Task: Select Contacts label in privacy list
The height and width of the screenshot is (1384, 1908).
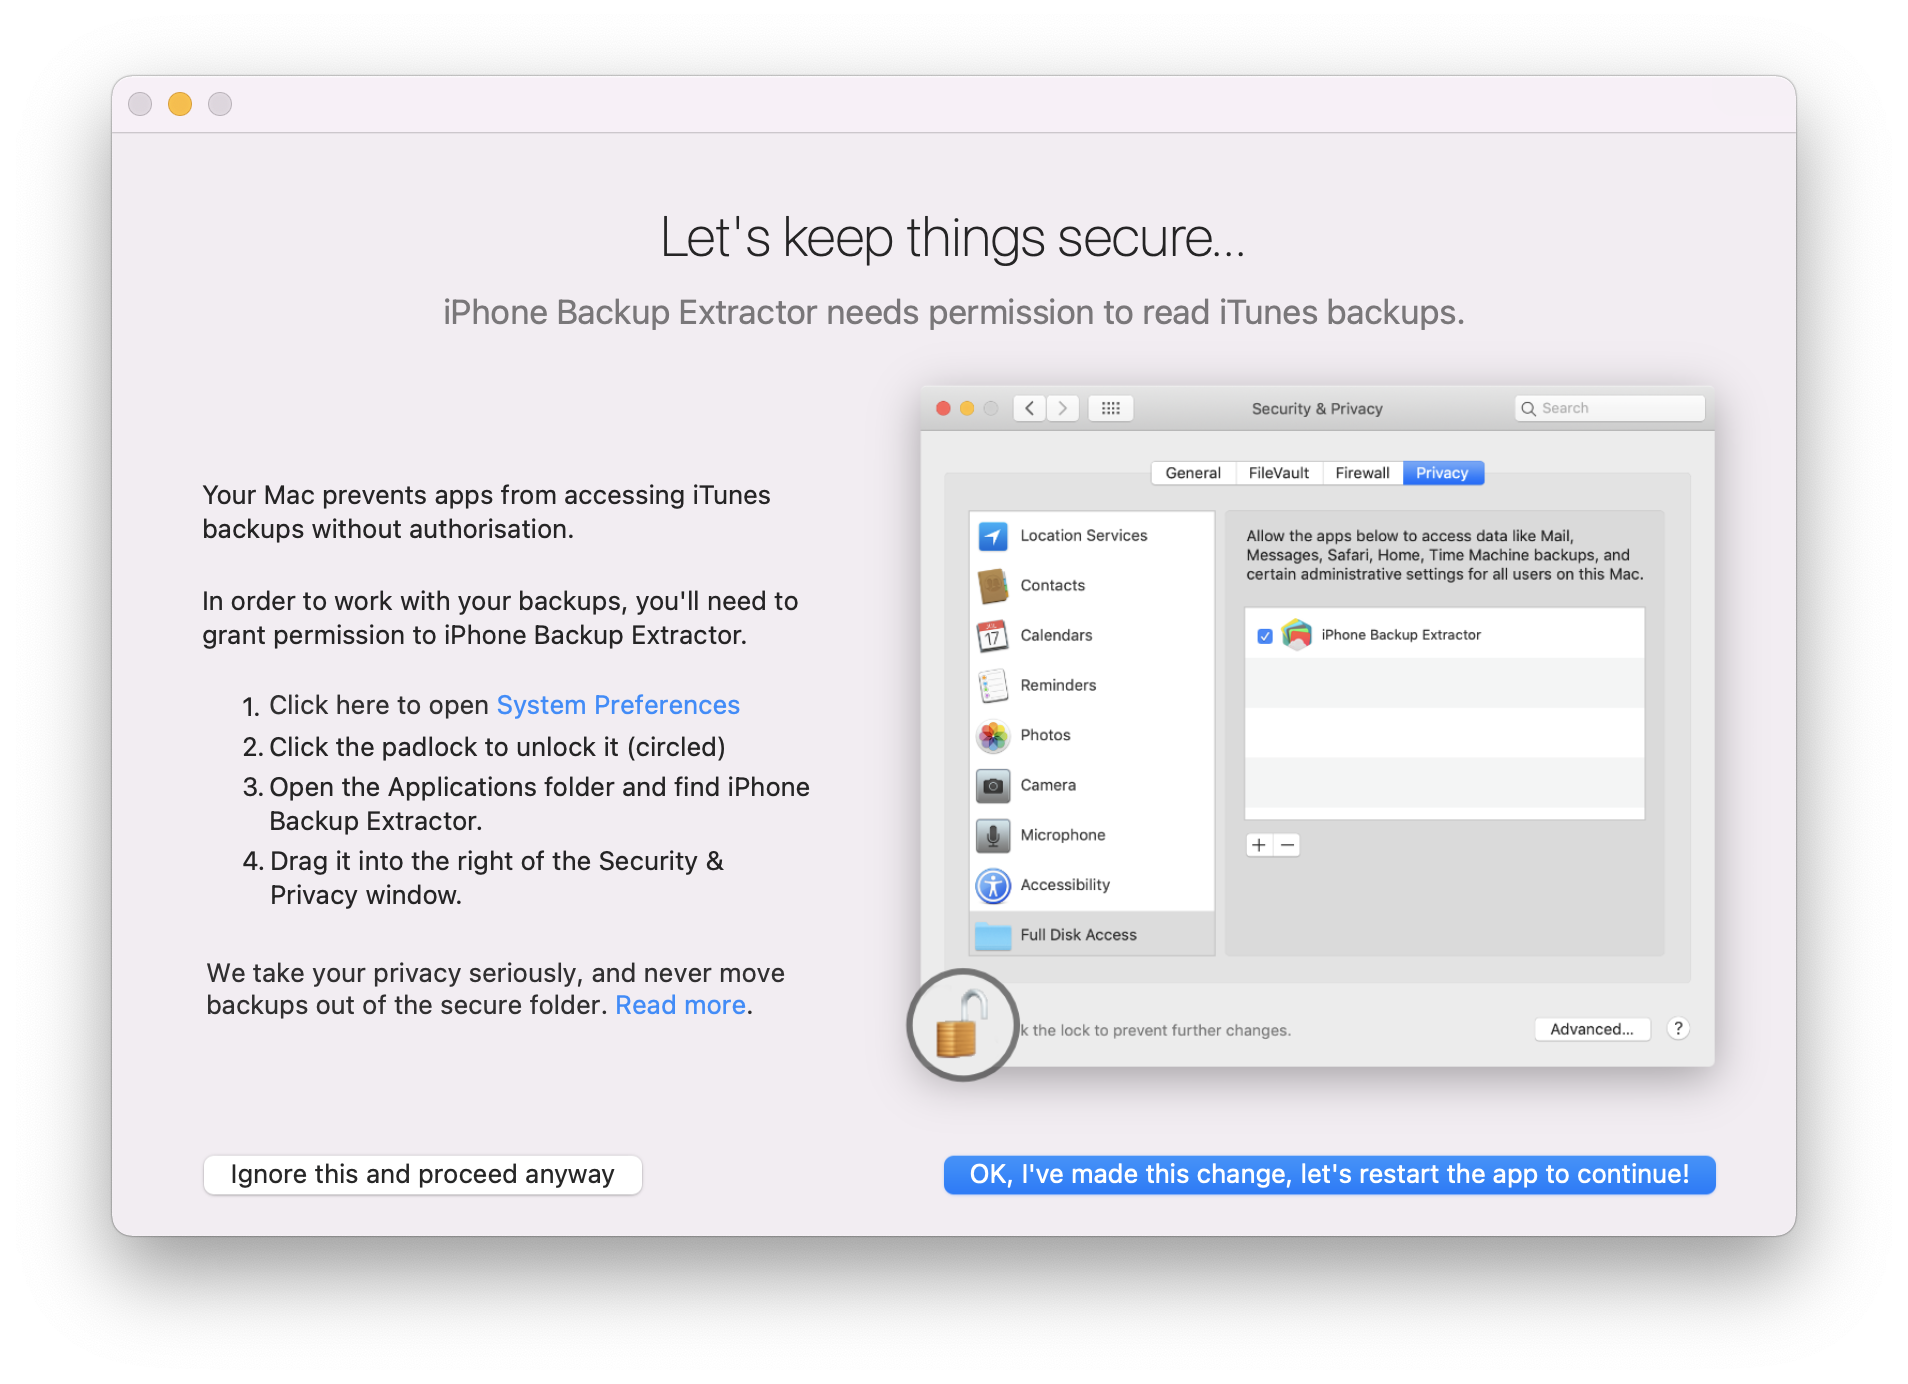Action: [1052, 586]
